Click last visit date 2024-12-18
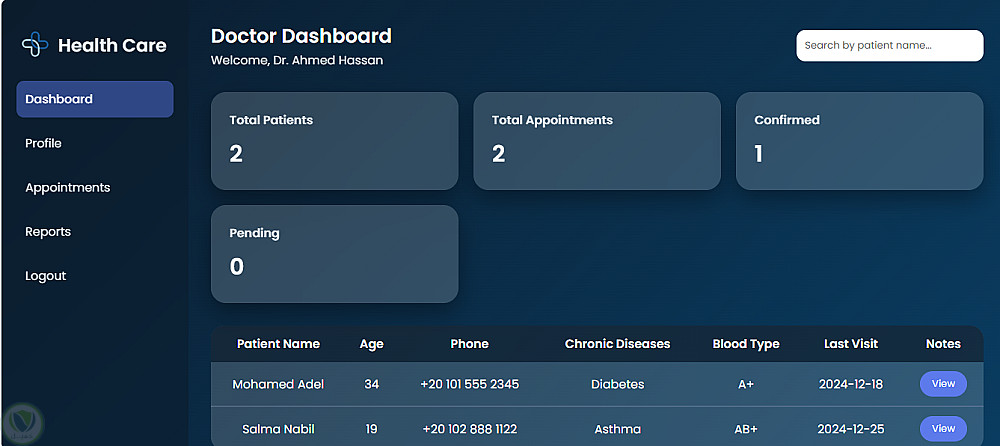The height and width of the screenshot is (446, 1000). (851, 384)
